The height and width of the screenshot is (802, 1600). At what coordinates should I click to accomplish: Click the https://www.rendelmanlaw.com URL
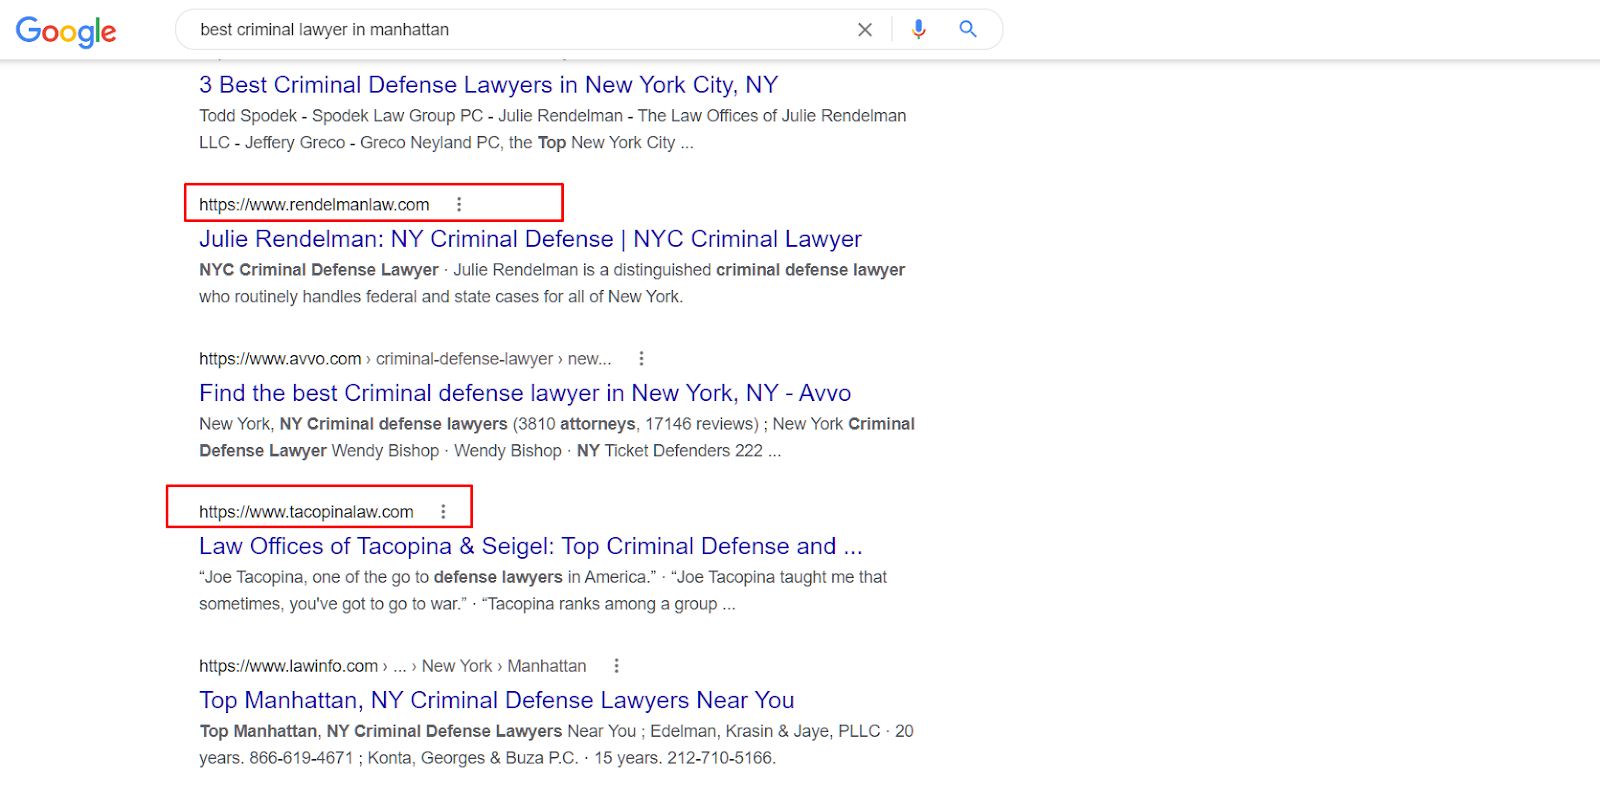pos(314,204)
